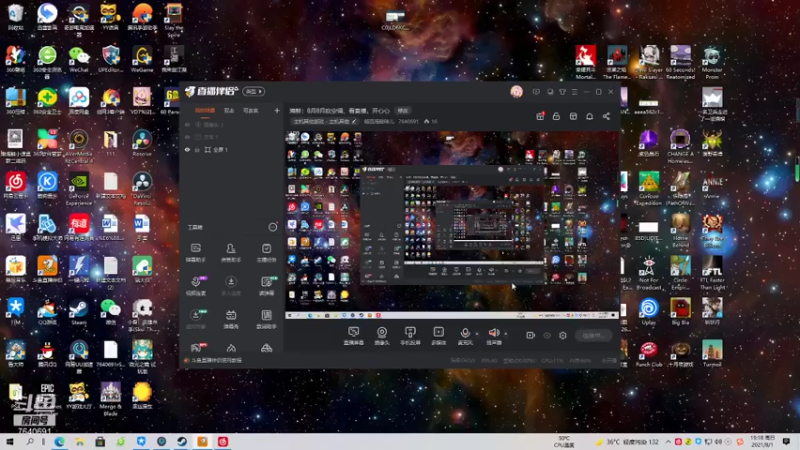The height and width of the screenshot is (450, 800).
Task: Open the 房管助手 room manager tool
Action: 231,253
